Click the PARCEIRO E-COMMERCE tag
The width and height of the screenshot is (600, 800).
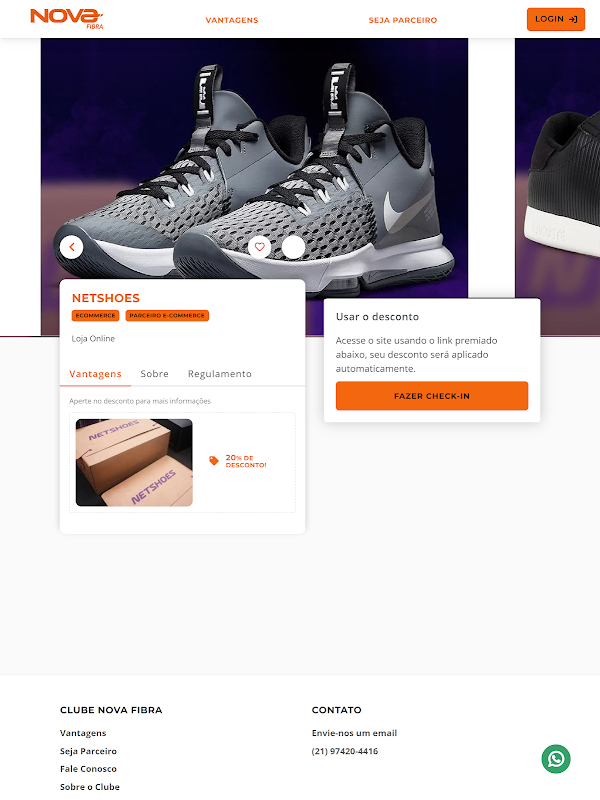[x=167, y=316]
